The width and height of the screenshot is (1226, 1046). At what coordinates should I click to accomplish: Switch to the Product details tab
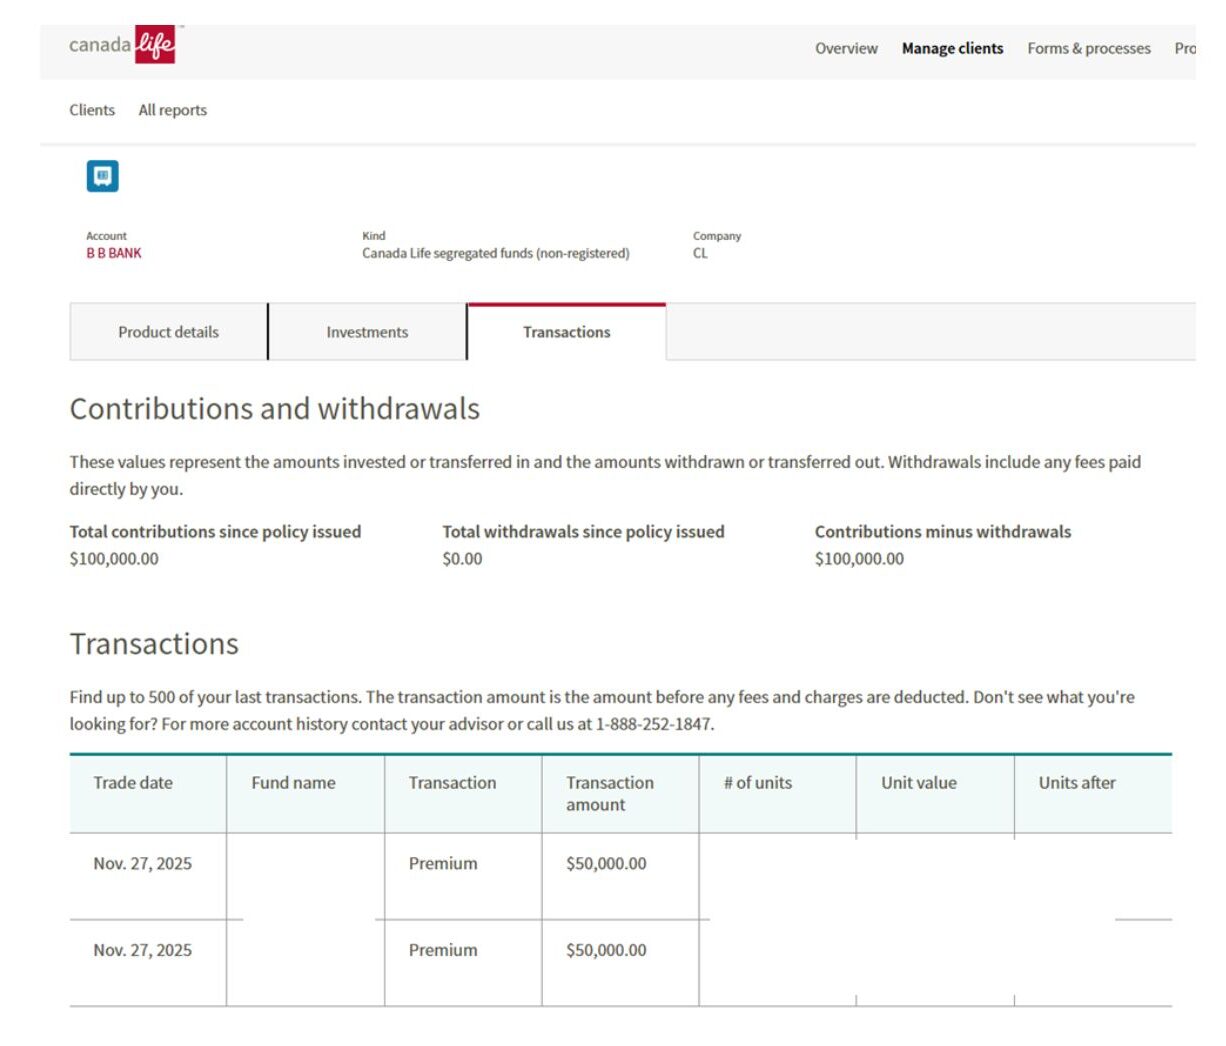[167, 331]
